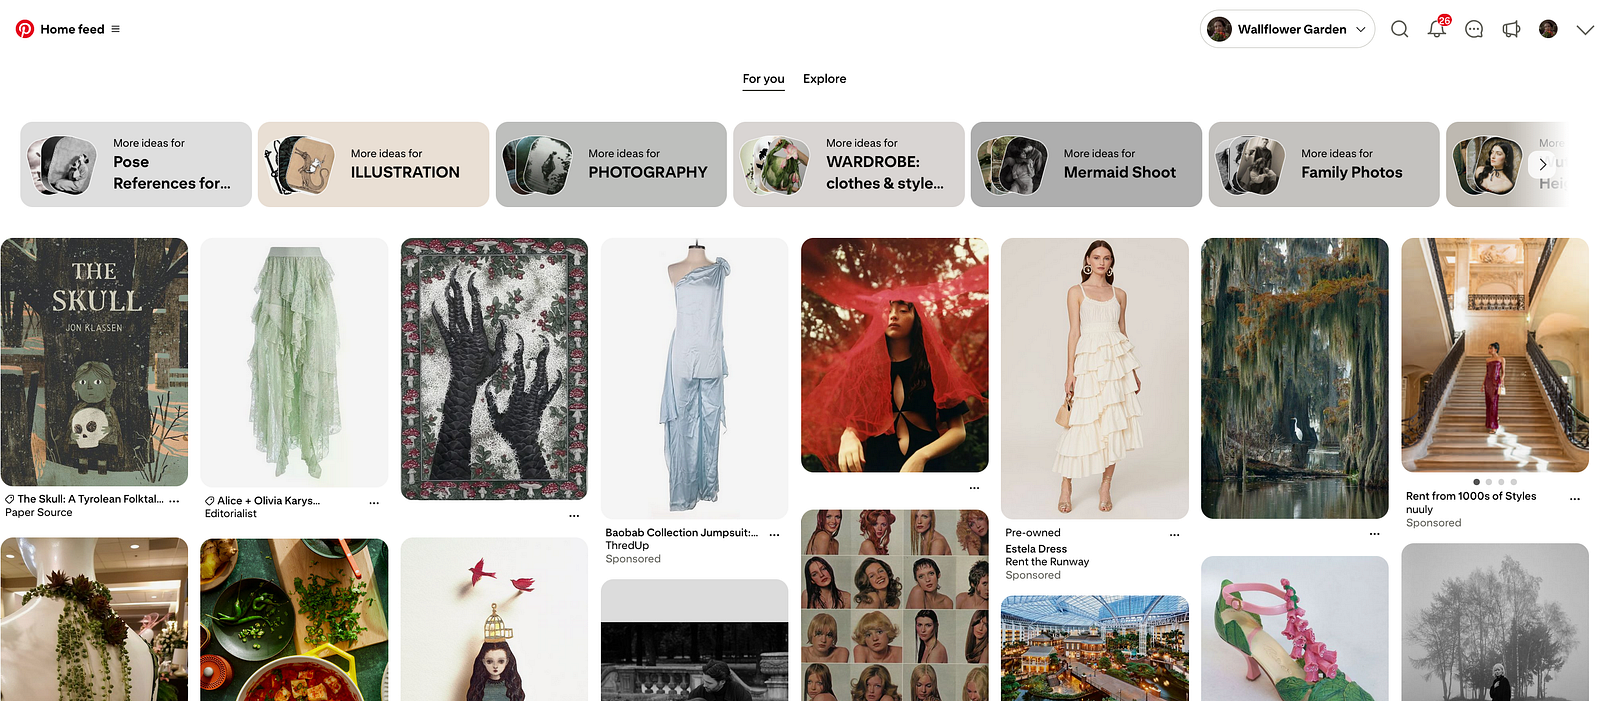Open the dragon claws mushroom border pin
Screen dimensions: 1600x701
click(494, 368)
